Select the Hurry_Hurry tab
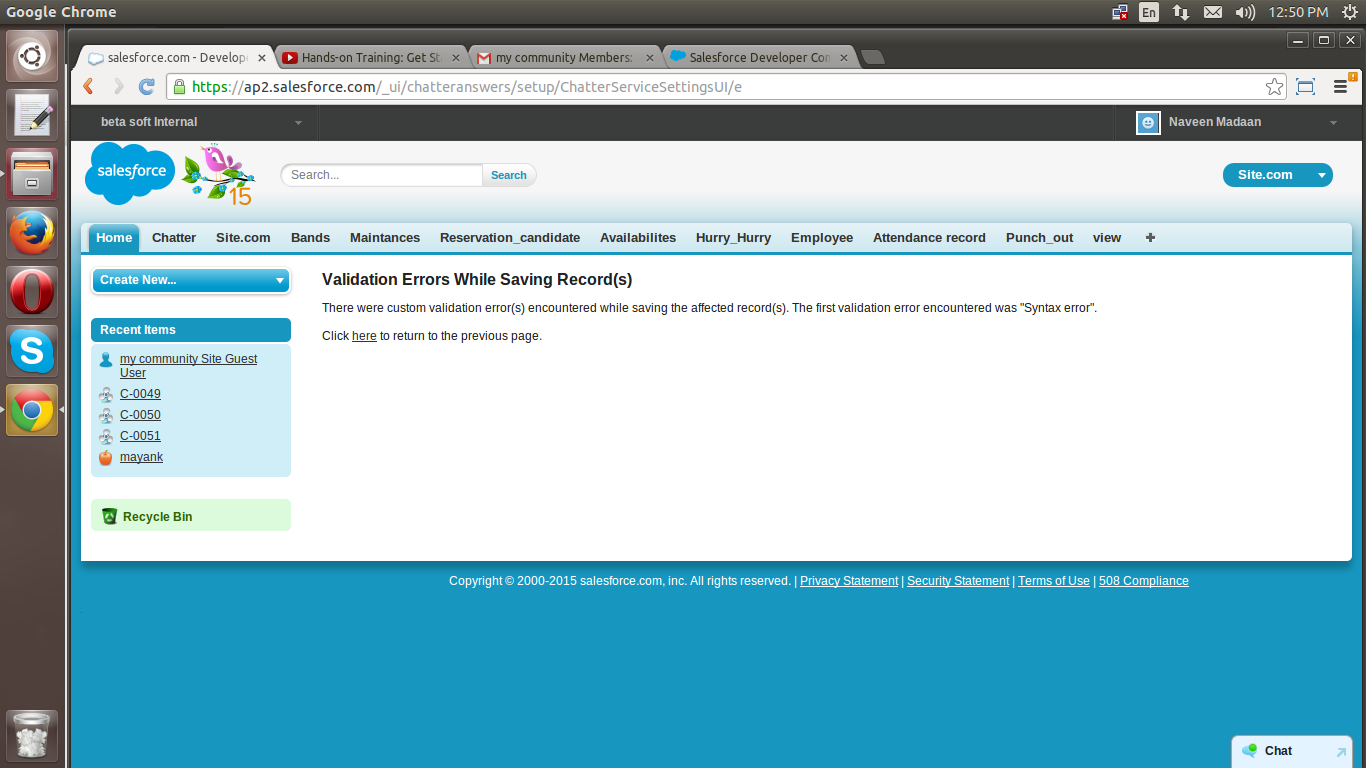The width and height of the screenshot is (1366, 768). click(x=733, y=237)
